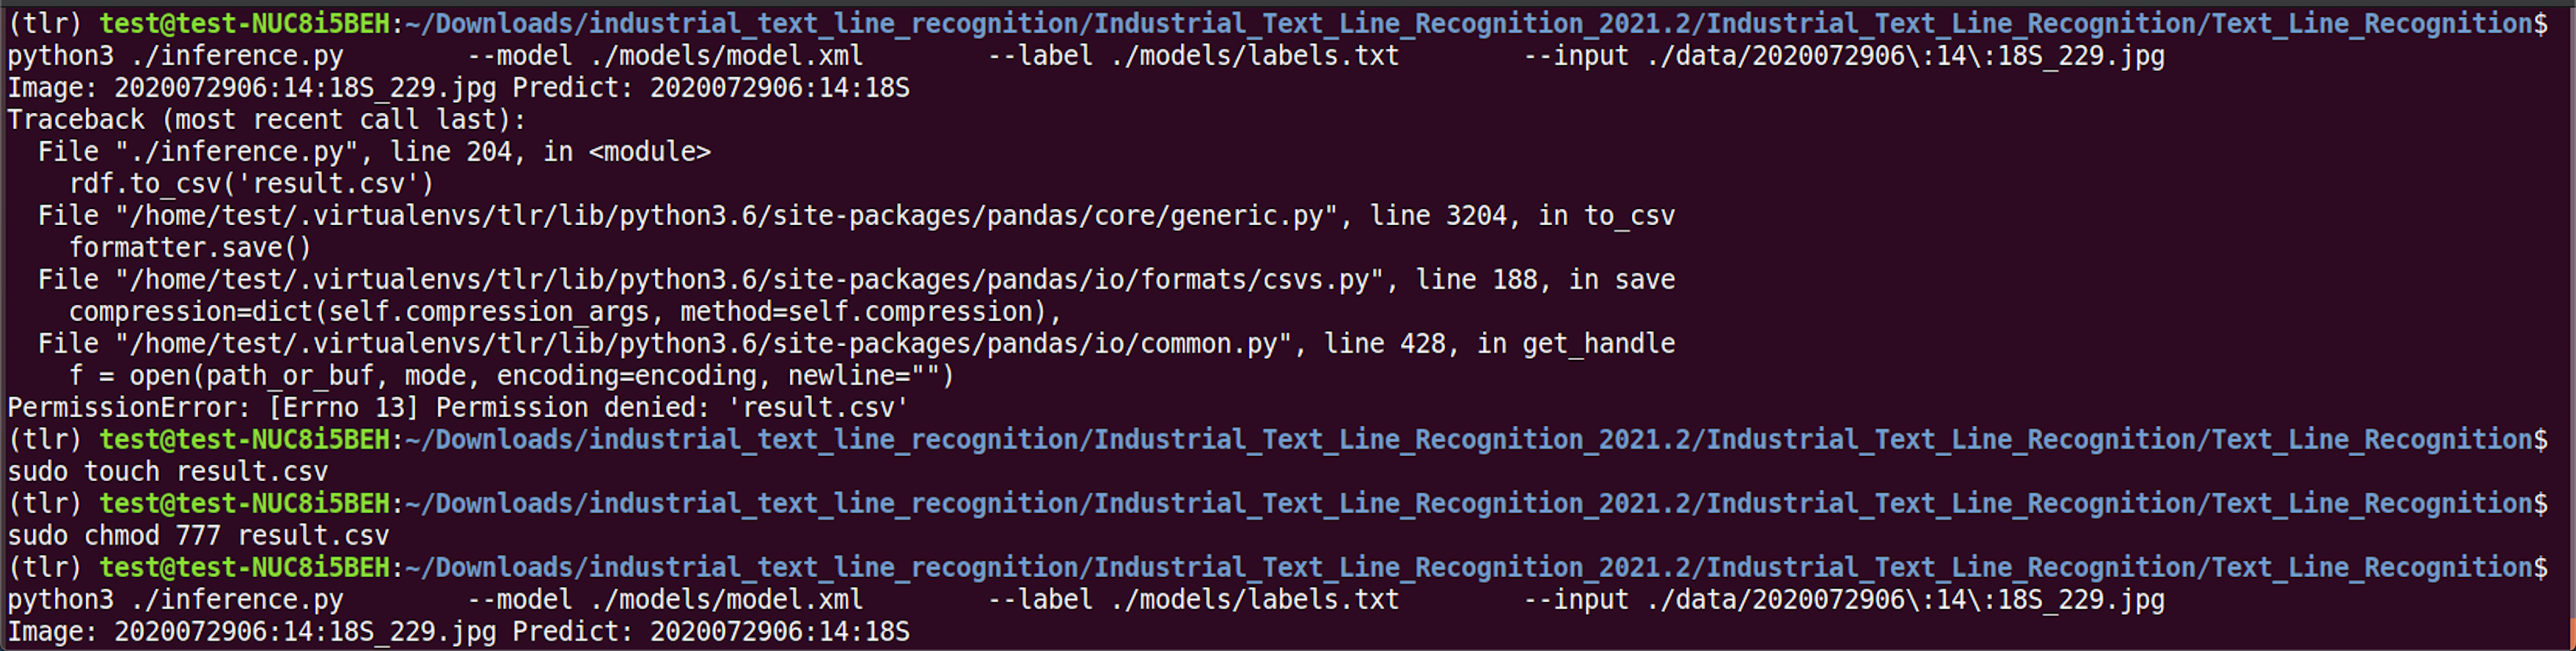The image size is (2576, 651).
Task: Click the rdf.to_csv('result.csv') code line
Action: [x=251, y=184]
